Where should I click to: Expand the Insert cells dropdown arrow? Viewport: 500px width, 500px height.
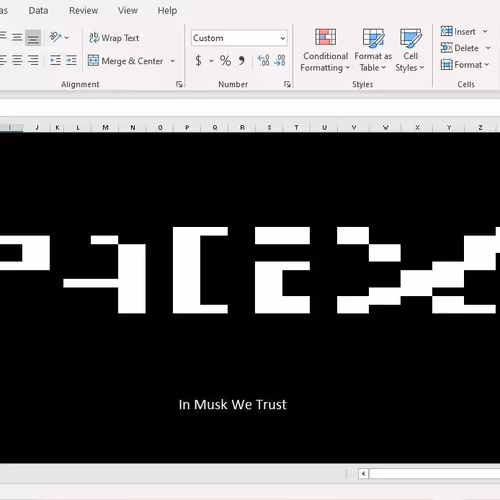(x=485, y=31)
